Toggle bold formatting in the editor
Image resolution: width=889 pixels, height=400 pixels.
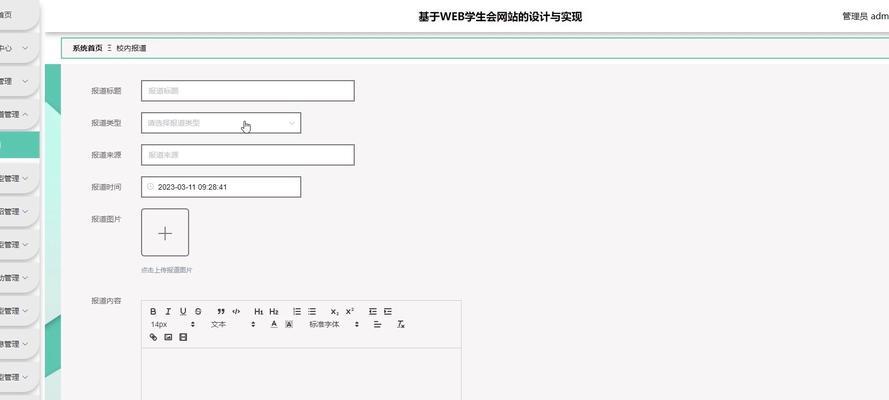(153, 312)
